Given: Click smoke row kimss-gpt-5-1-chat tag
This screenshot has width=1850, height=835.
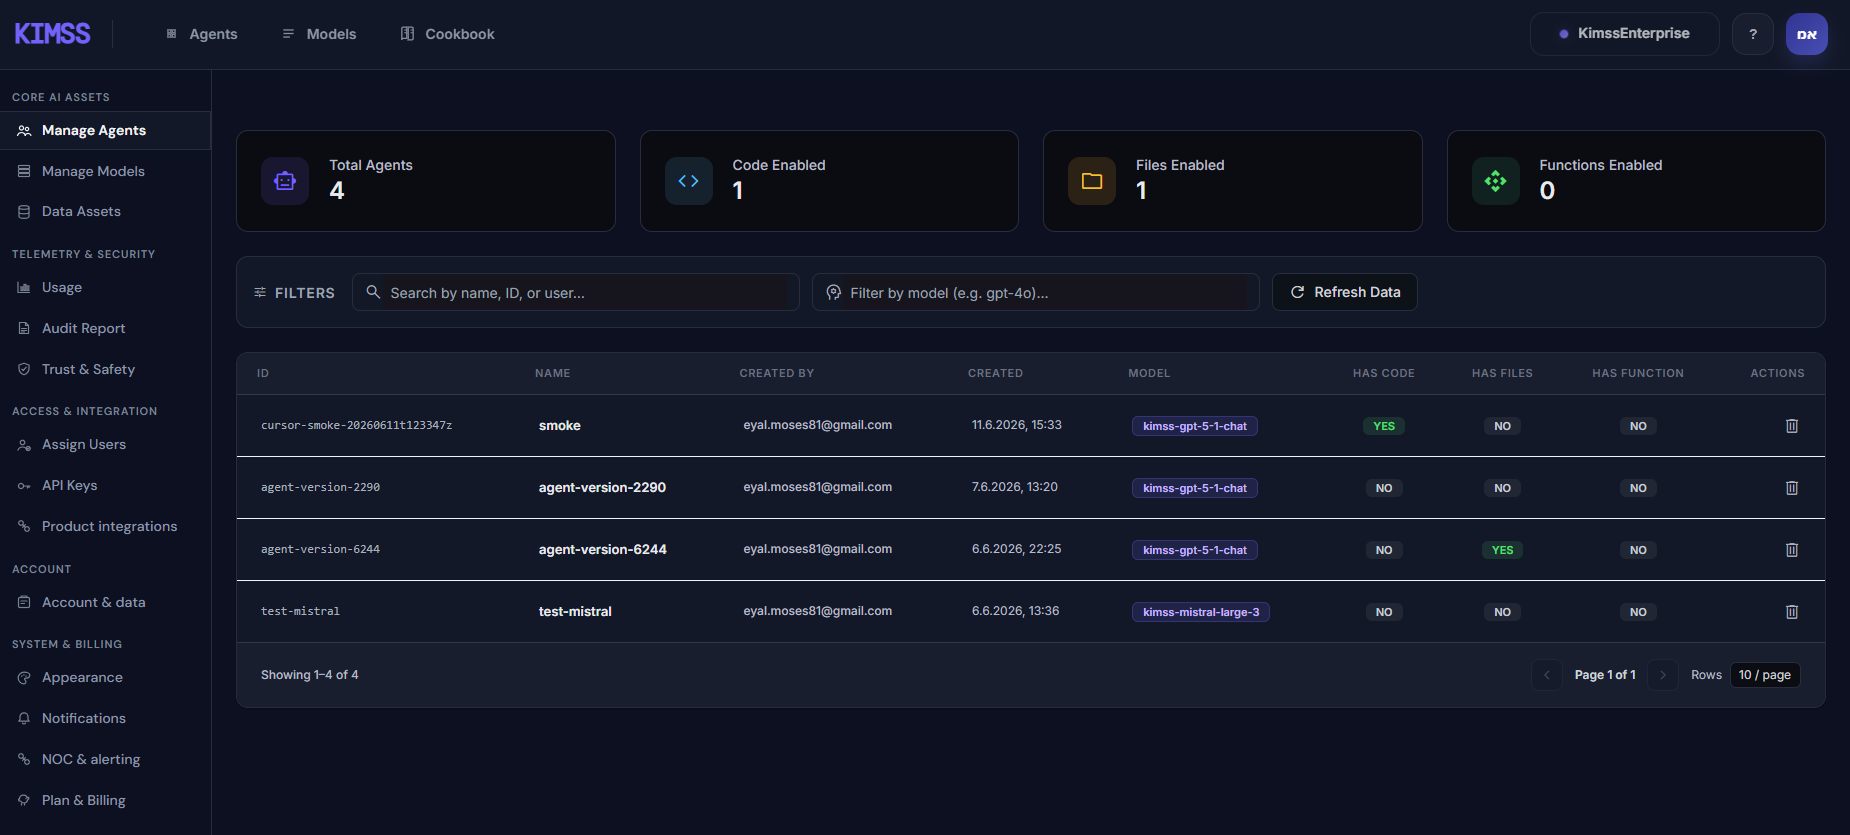Looking at the screenshot, I should [1194, 426].
